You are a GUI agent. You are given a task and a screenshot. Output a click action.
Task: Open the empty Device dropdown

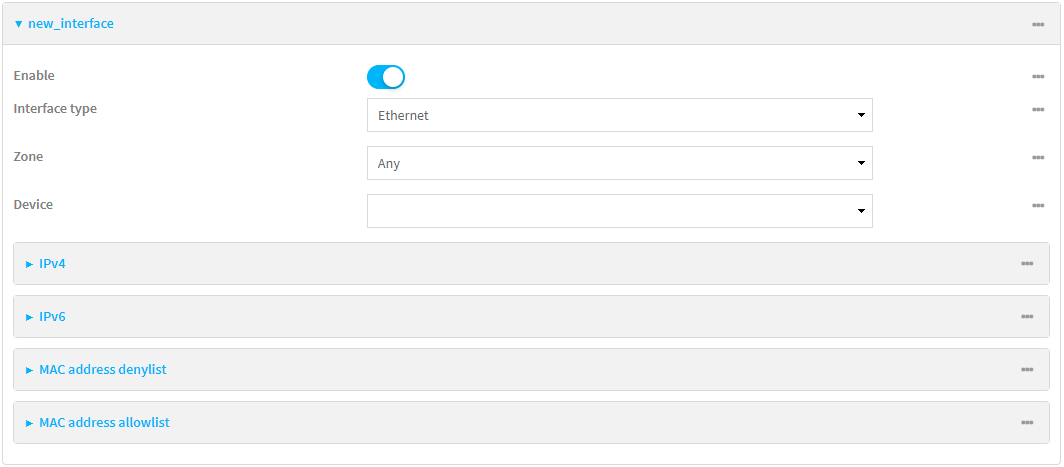[619, 211]
